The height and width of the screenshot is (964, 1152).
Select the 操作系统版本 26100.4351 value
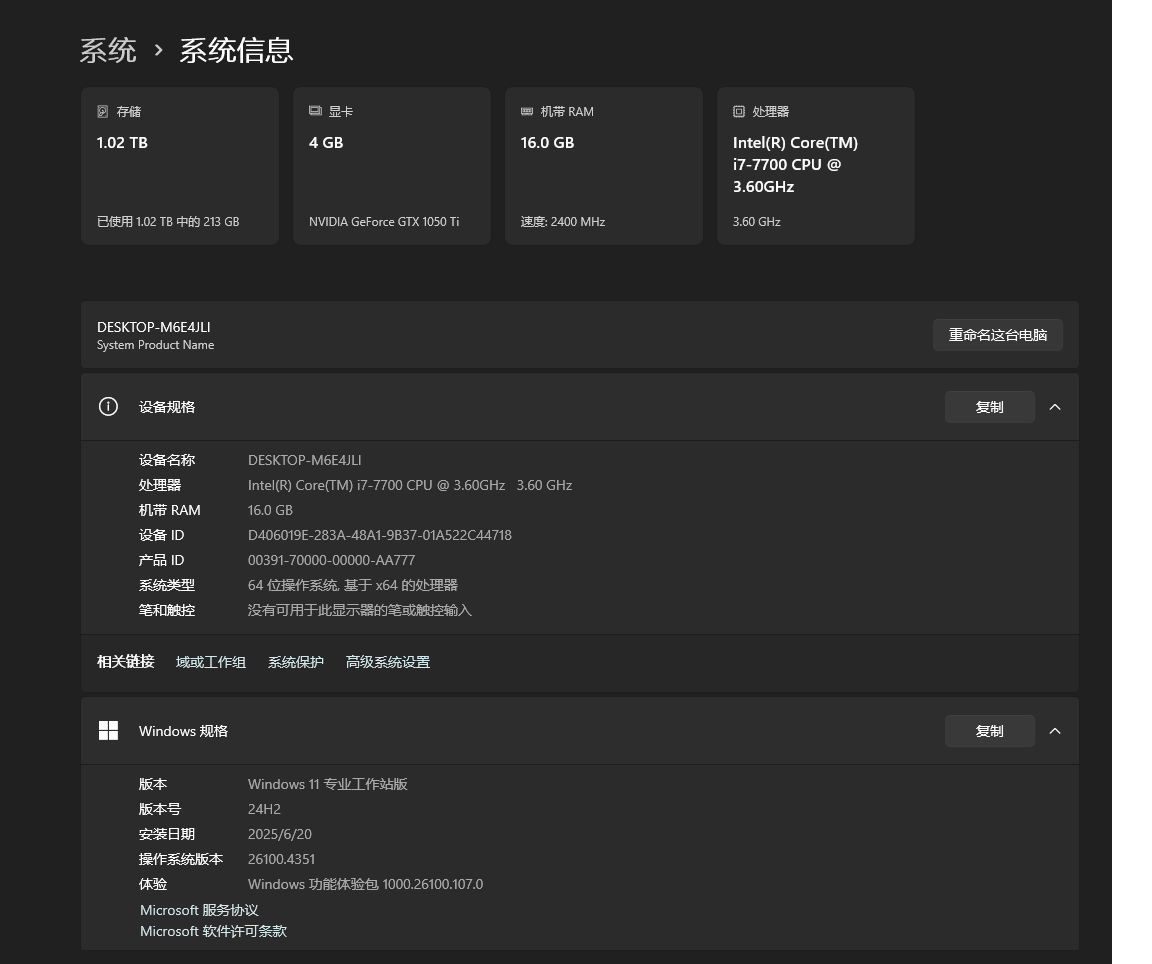click(281, 859)
